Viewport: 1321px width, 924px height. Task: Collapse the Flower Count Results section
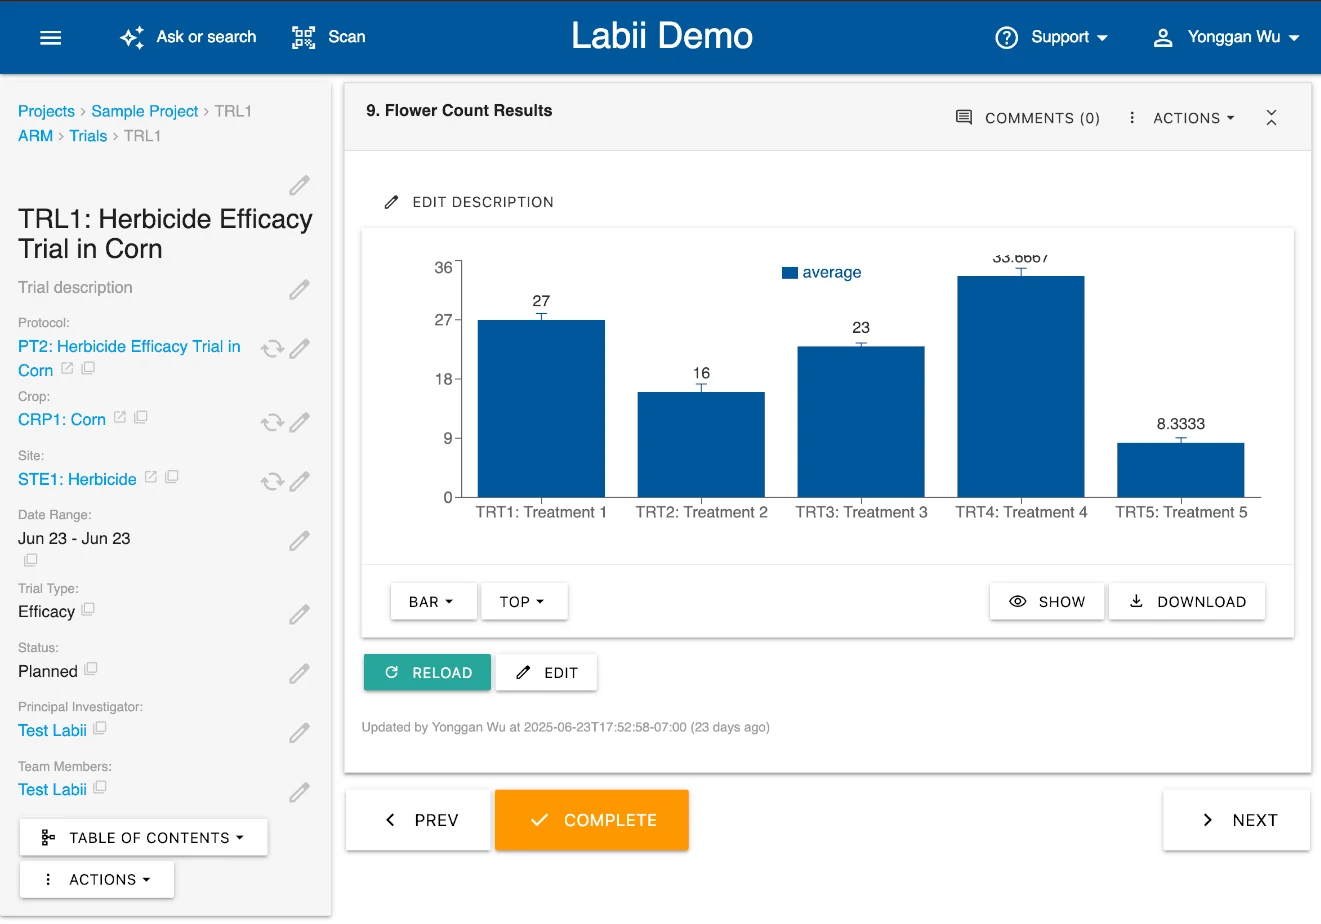point(1271,118)
